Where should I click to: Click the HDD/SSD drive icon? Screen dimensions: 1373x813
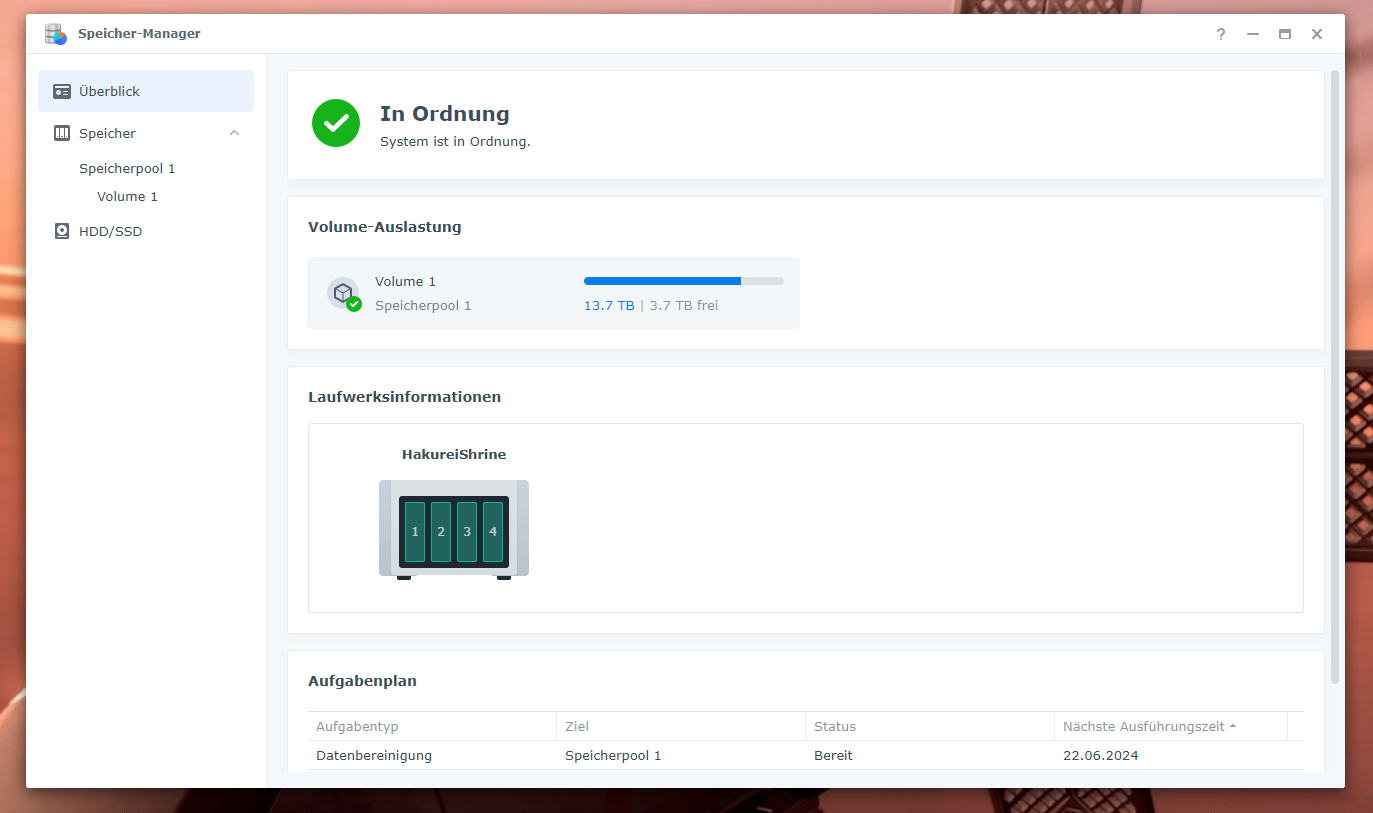[x=62, y=231]
